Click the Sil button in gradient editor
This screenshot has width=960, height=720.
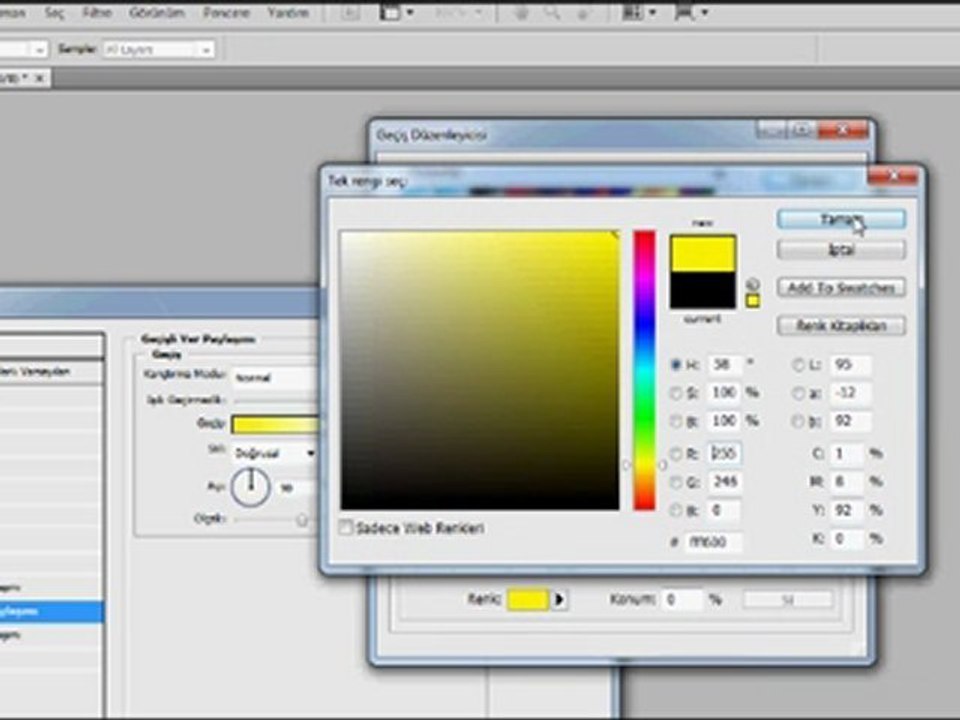(x=787, y=600)
